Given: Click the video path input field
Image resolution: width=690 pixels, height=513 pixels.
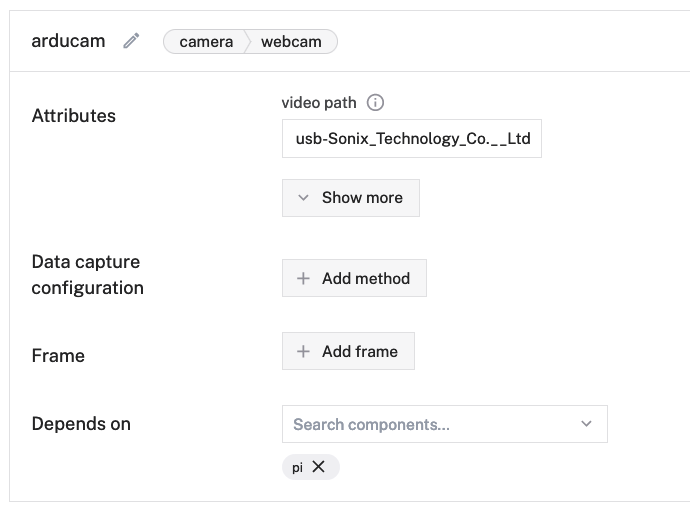Looking at the screenshot, I should coord(412,139).
